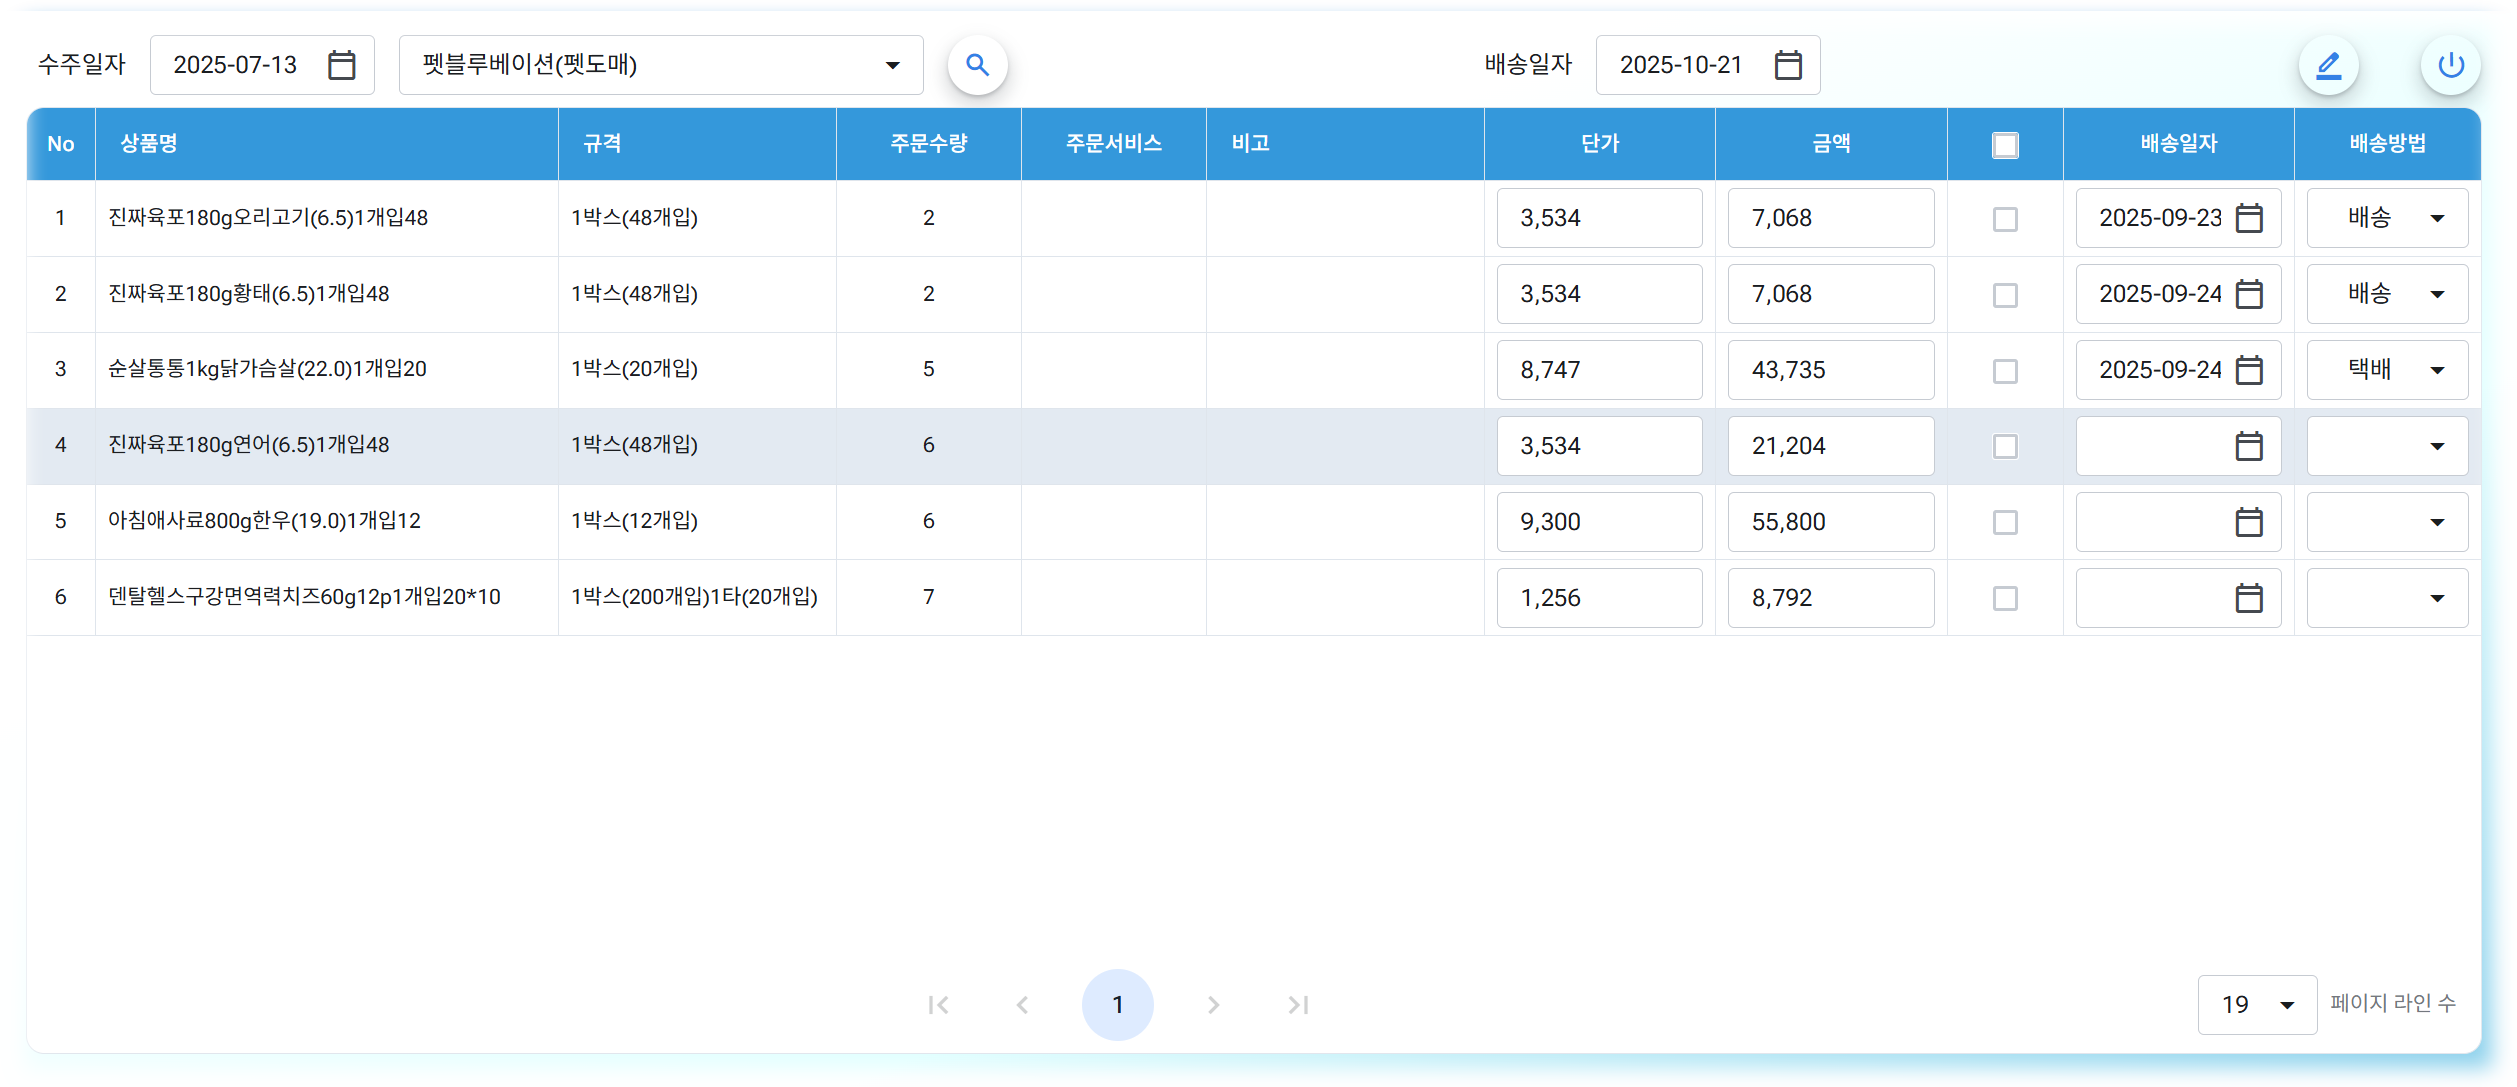The image size is (2517, 1087).
Task: Open calendar icon in row 1 배송일자
Action: (2249, 218)
